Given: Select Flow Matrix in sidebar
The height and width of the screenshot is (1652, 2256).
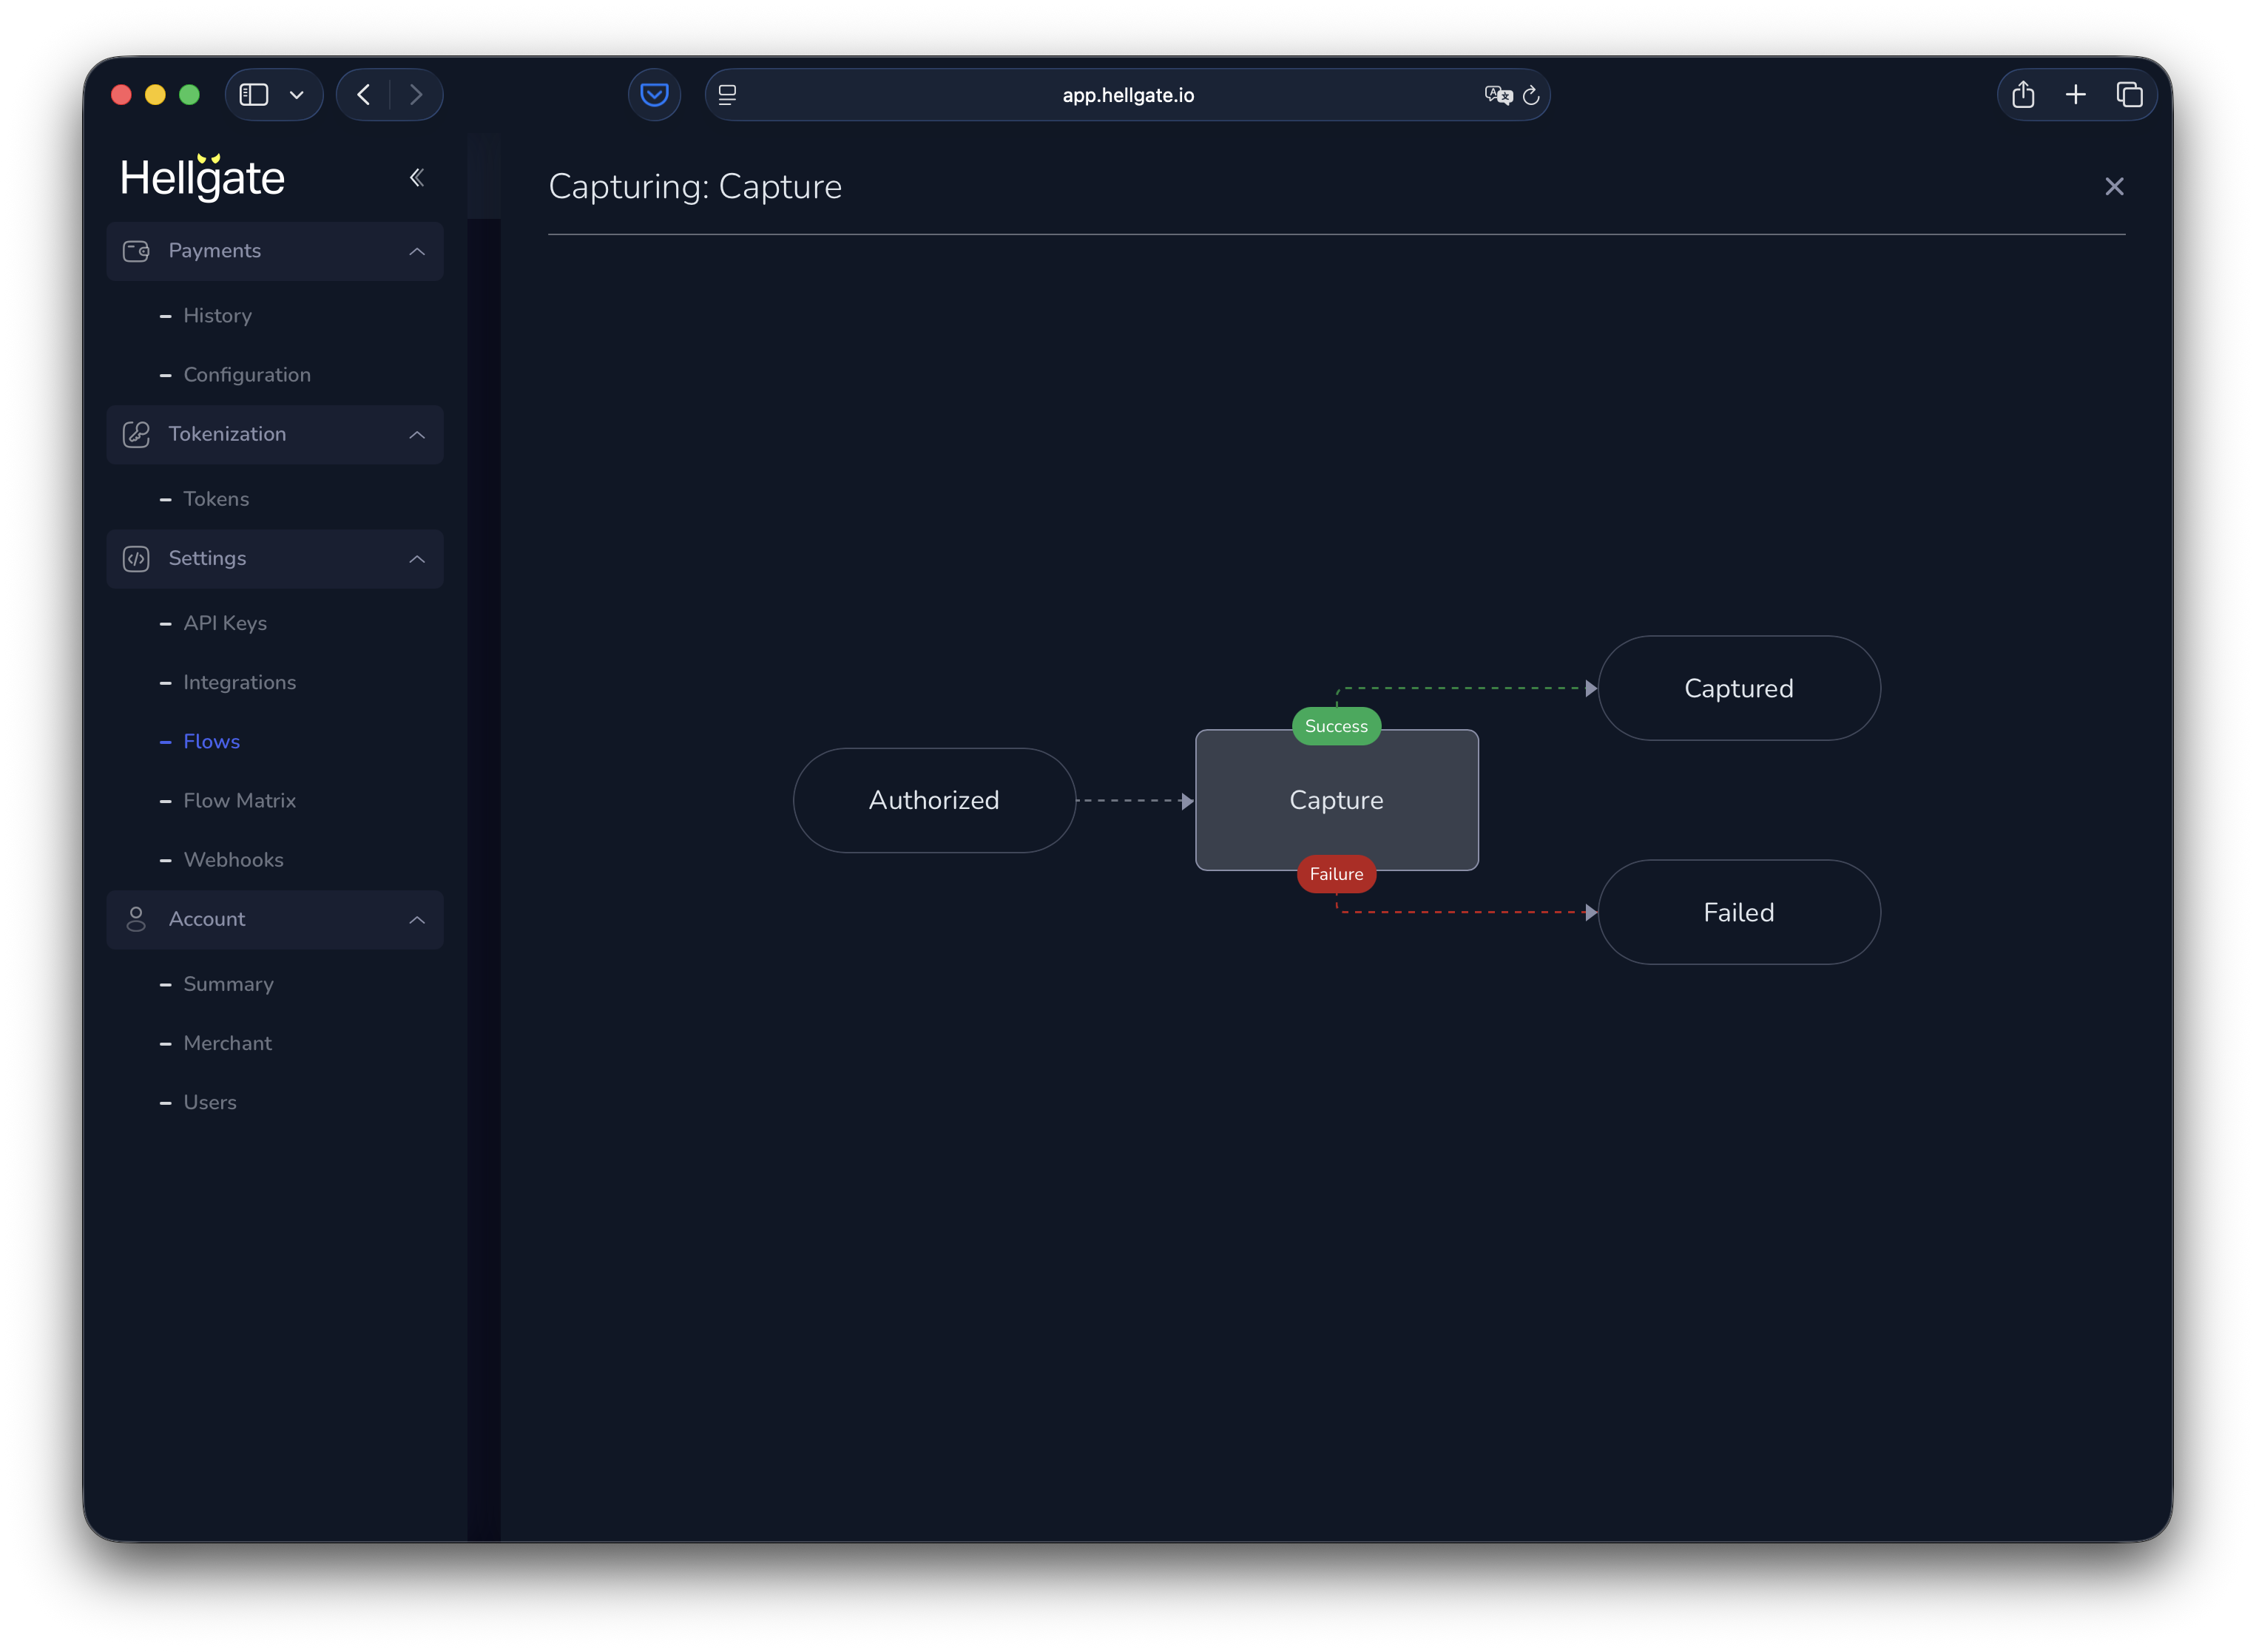Looking at the screenshot, I should point(240,800).
